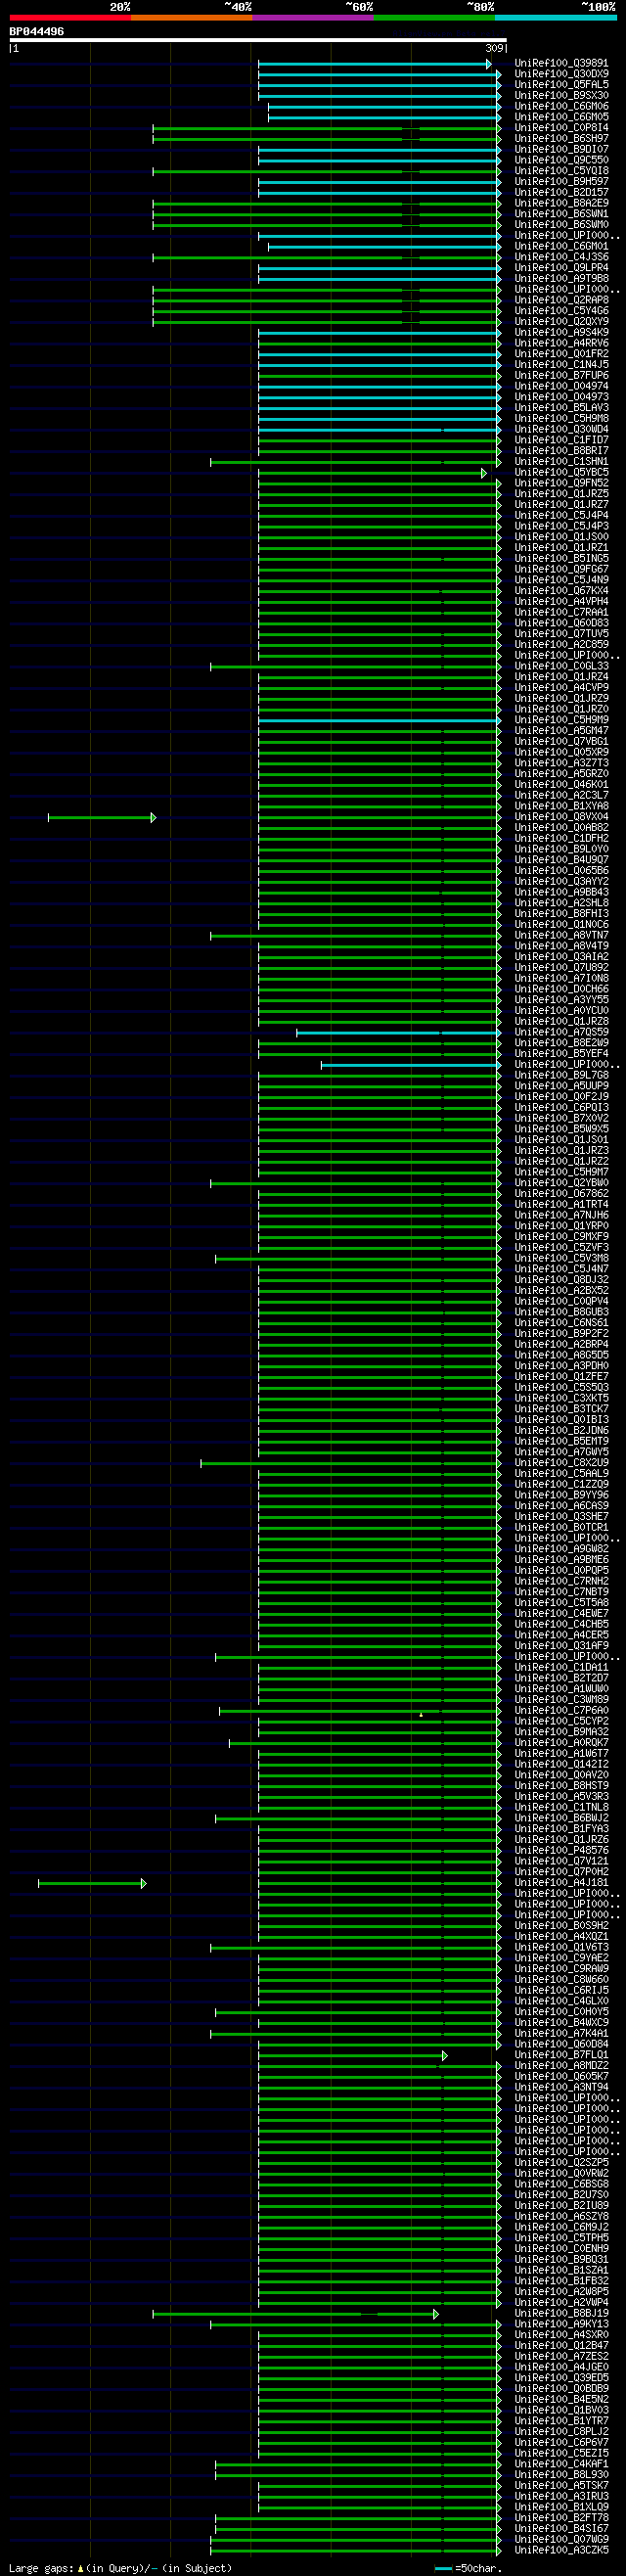Click the cyan ~100% identity legend bar
This screenshot has height=2576, width=626.
coord(555,17)
